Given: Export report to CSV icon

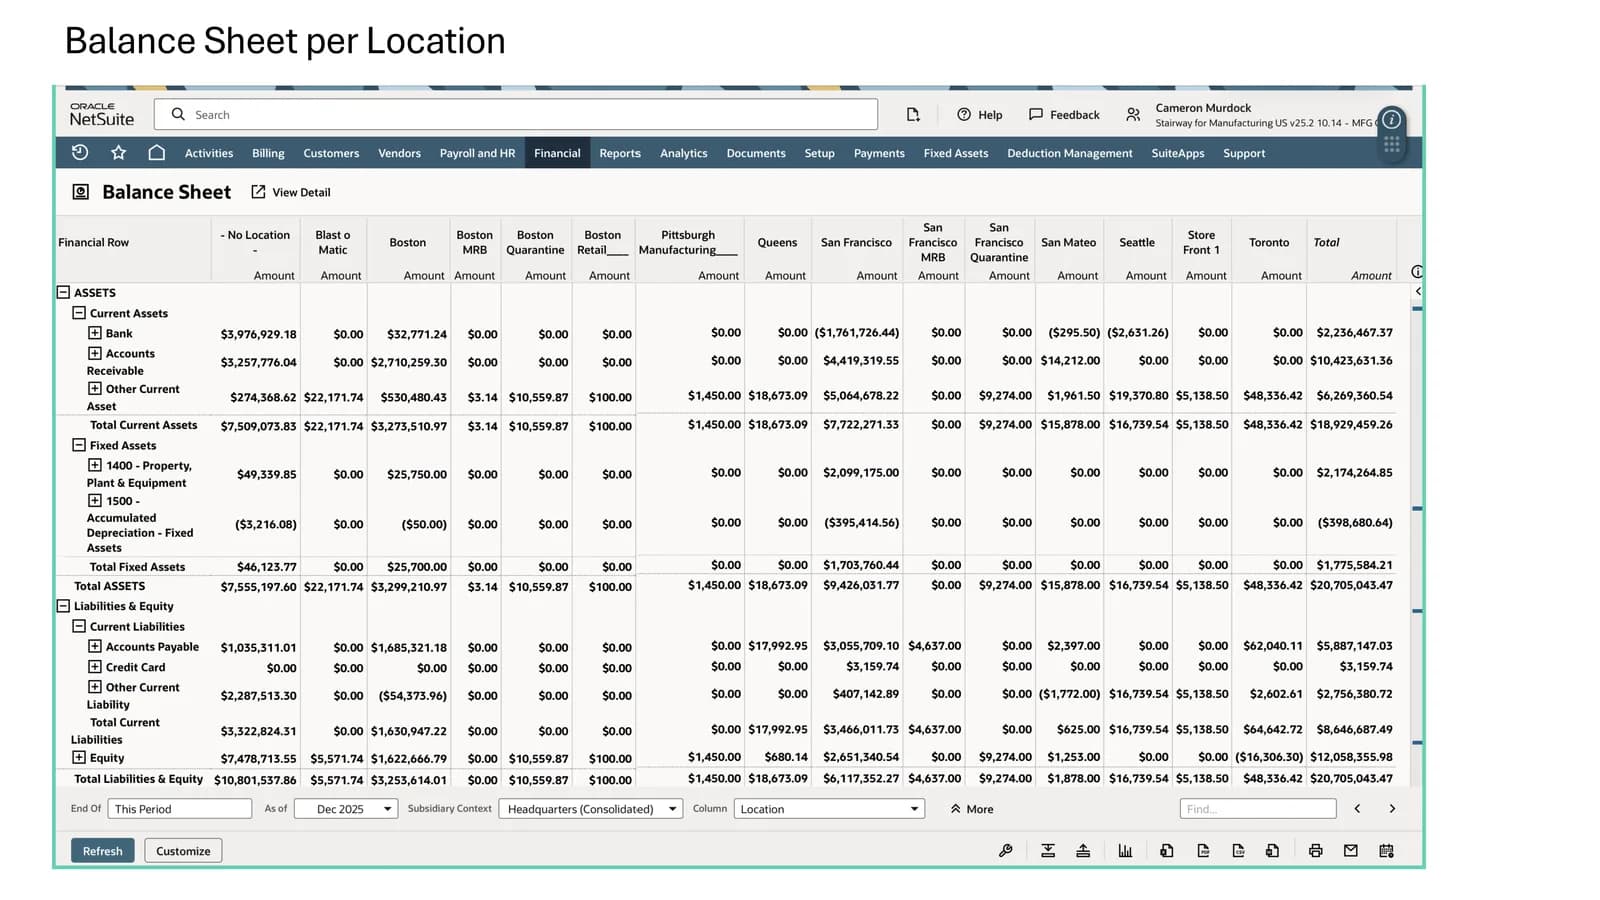Looking at the screenshot, I should pyautogui.click(x=1238, y=850).
